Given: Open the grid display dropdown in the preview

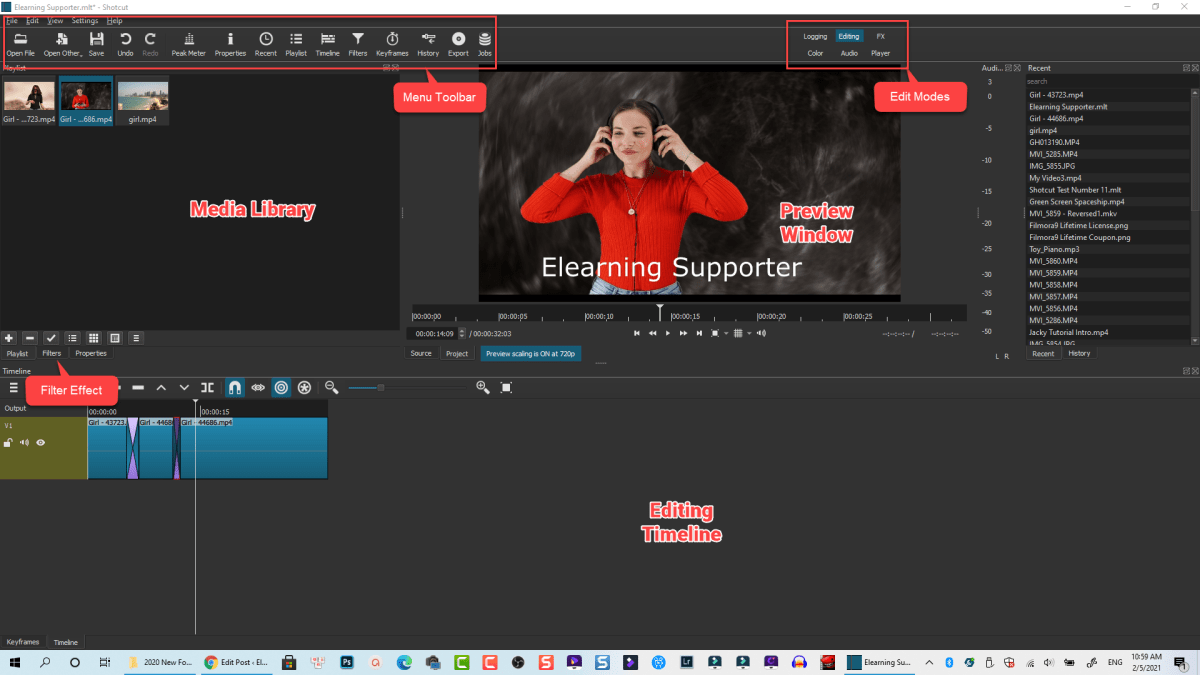Looking at the screenshot, I should tap(749, 333).
